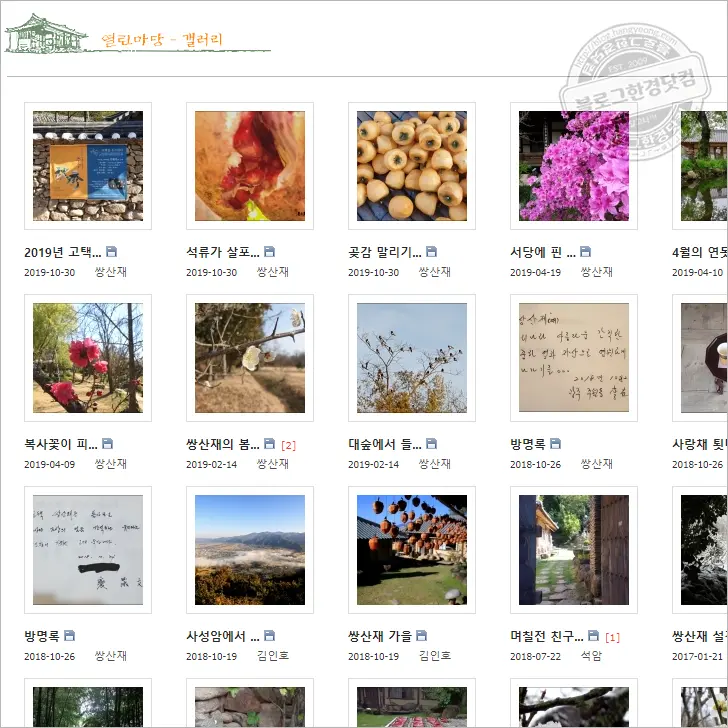The height and width of the screenshot is (728, 728).
Task: Open the birds on branches thumbnail
Action: (412, 358)
